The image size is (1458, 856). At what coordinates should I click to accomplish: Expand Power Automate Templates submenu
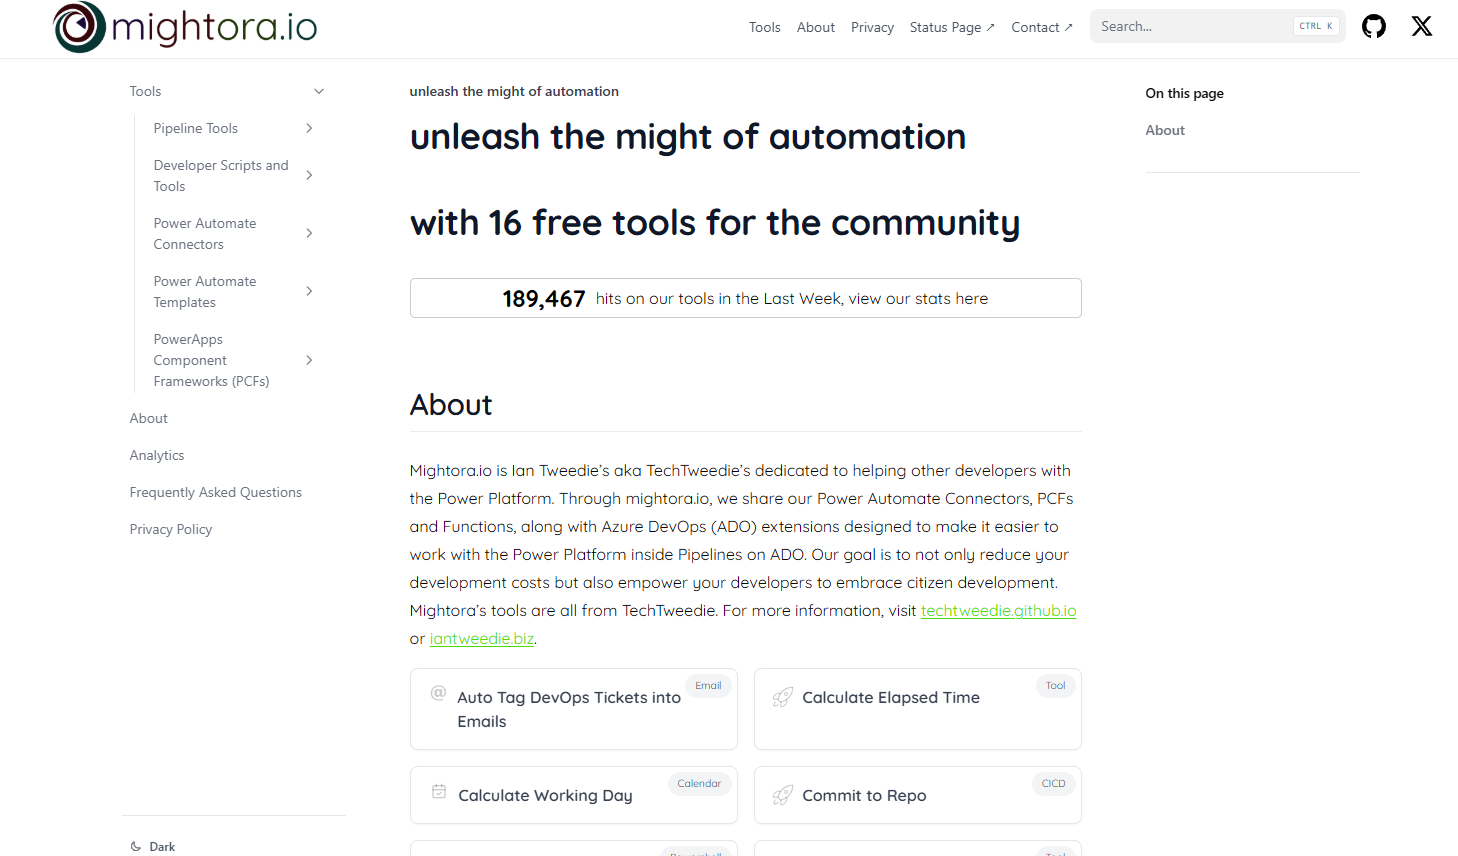pos(309,291)
